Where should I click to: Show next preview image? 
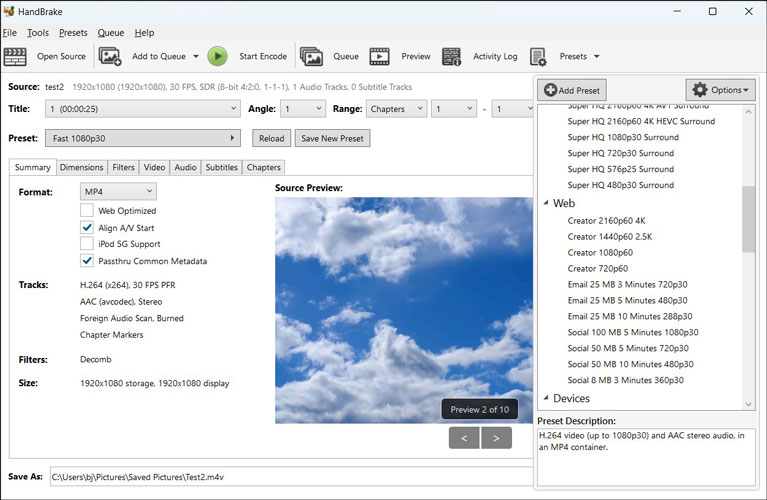(496, 438)
